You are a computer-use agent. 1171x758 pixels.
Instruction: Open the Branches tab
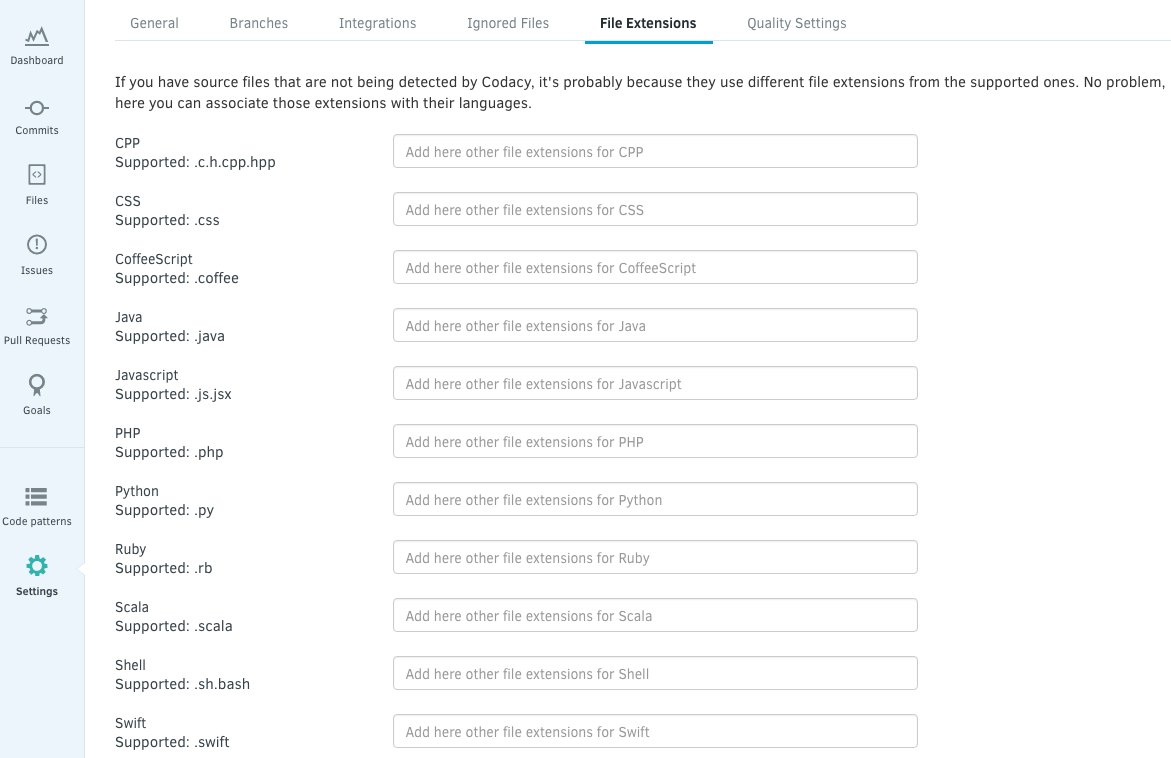(x=258, y=23)
